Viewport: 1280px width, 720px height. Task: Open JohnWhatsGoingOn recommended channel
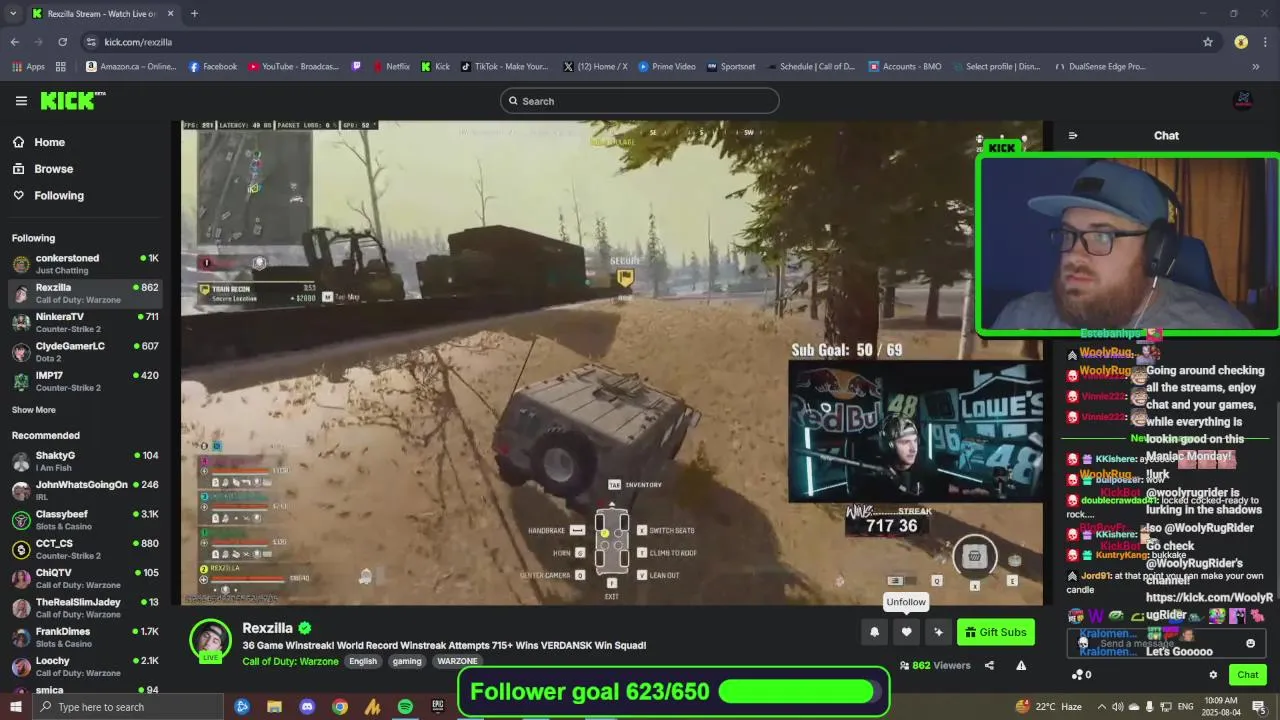85,490
